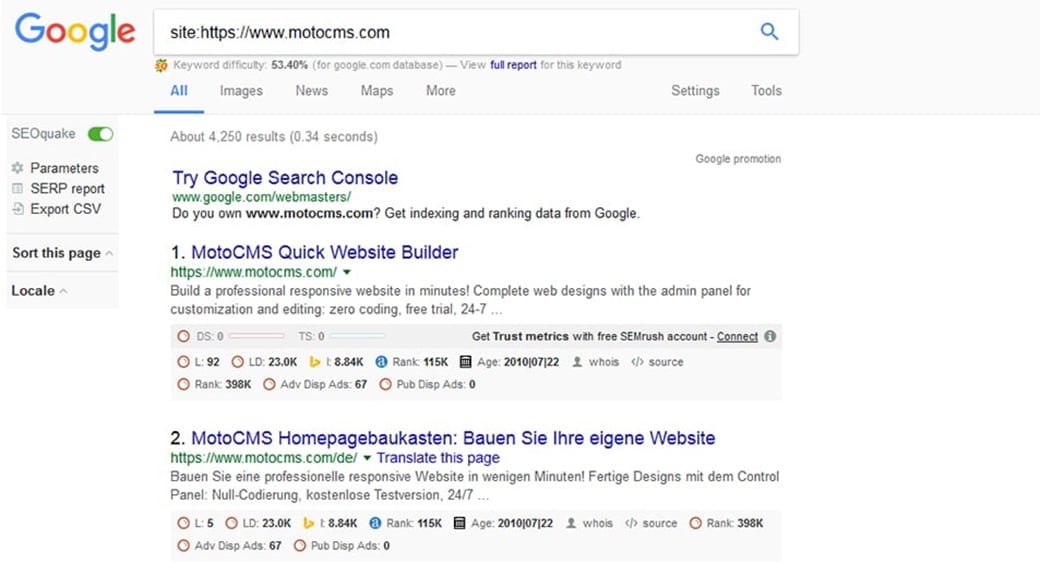The image size is (1040, 563).
Task: Toggle the SEOquake switch off
Action: 100,133
